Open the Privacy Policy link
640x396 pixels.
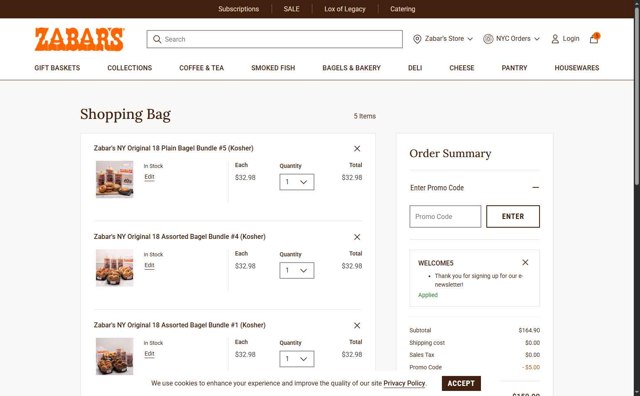[x=404, y=383]
